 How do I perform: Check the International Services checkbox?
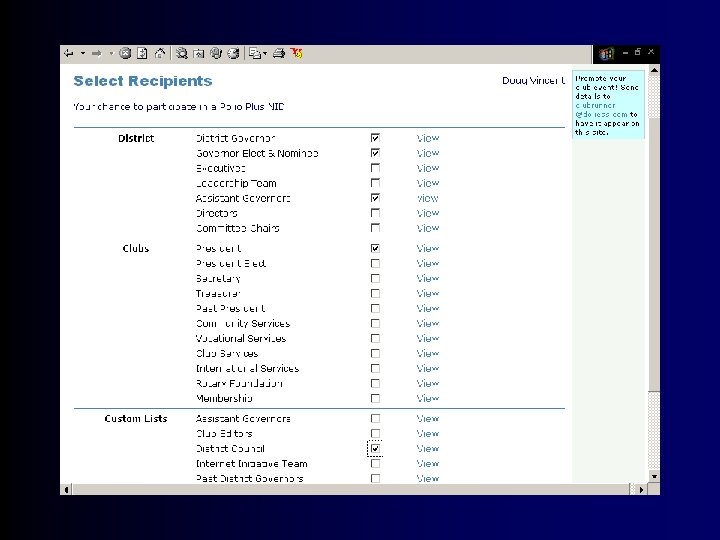tap(375, 368)
